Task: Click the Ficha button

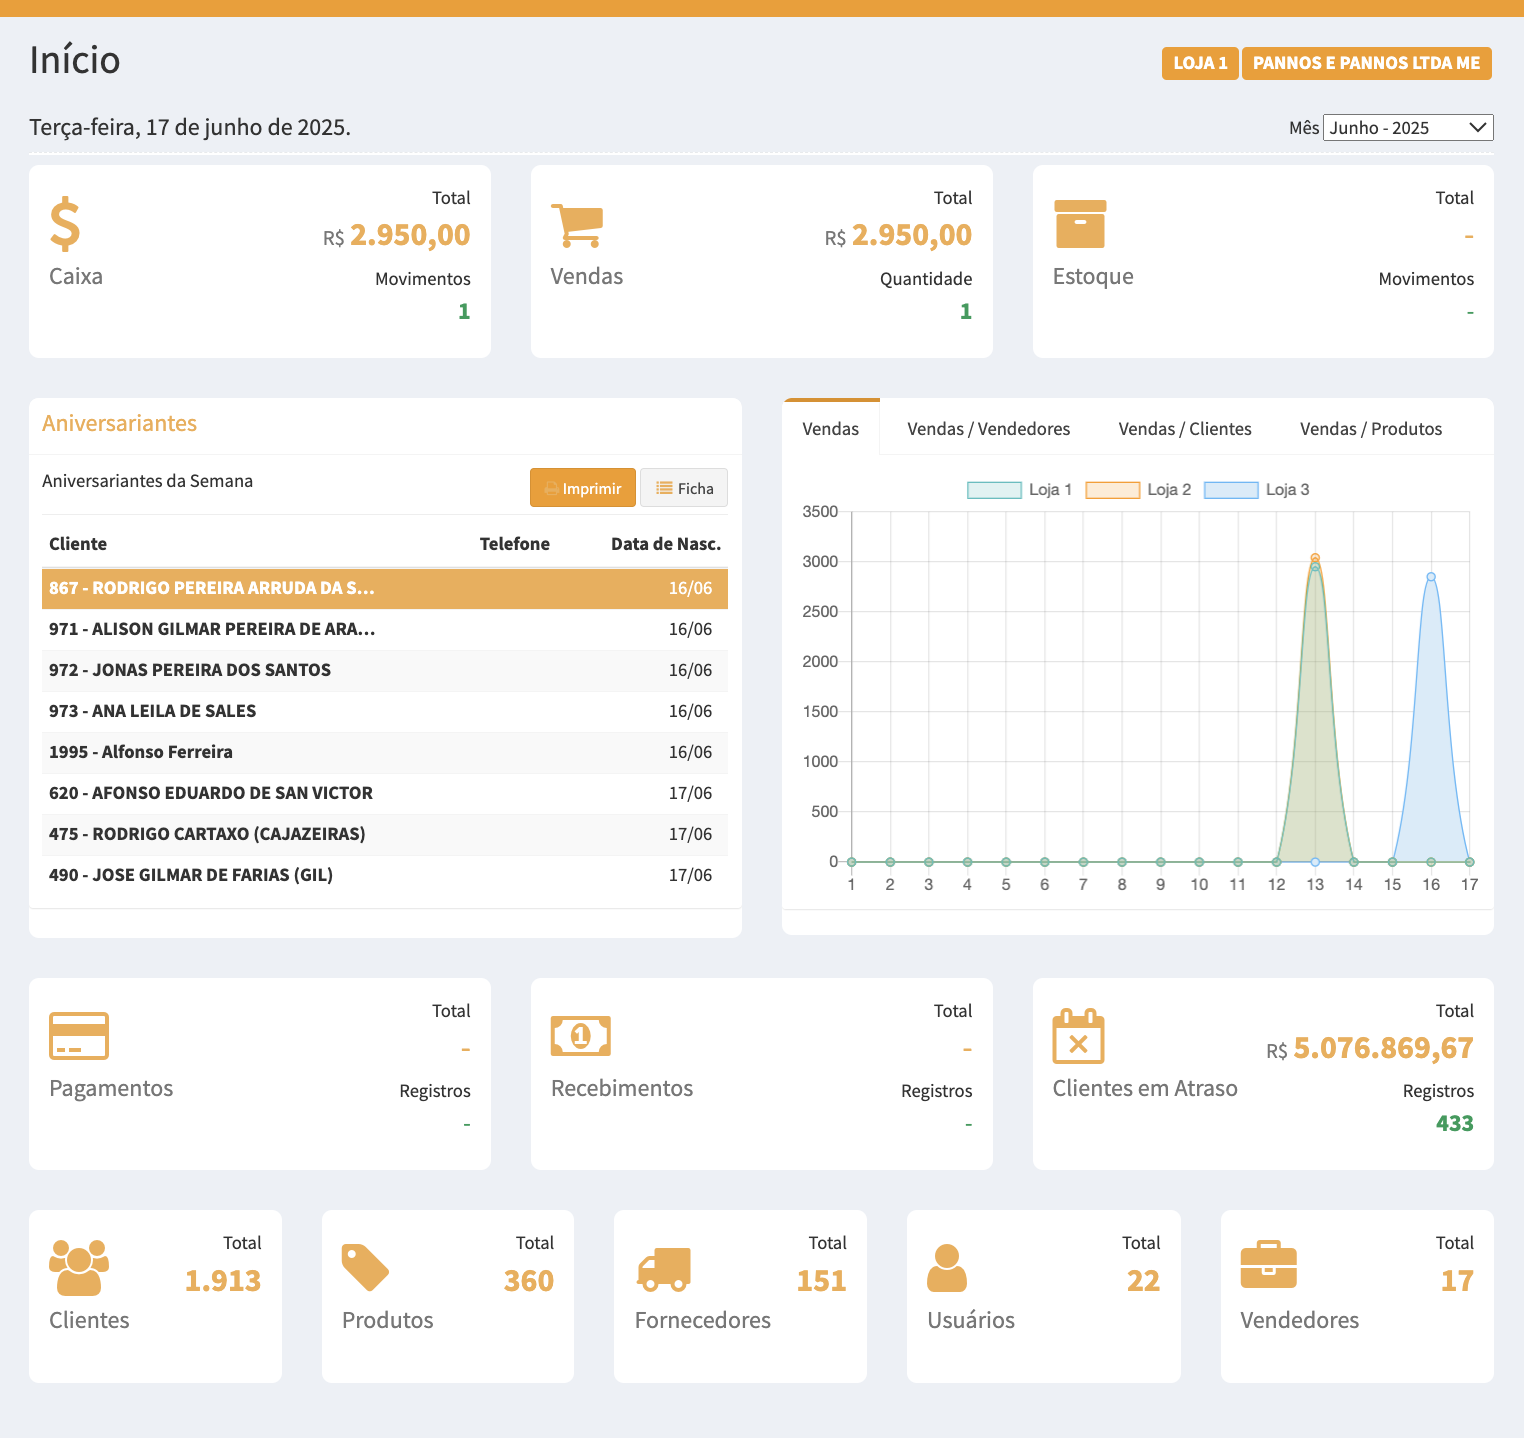Action: coord(684,488)
